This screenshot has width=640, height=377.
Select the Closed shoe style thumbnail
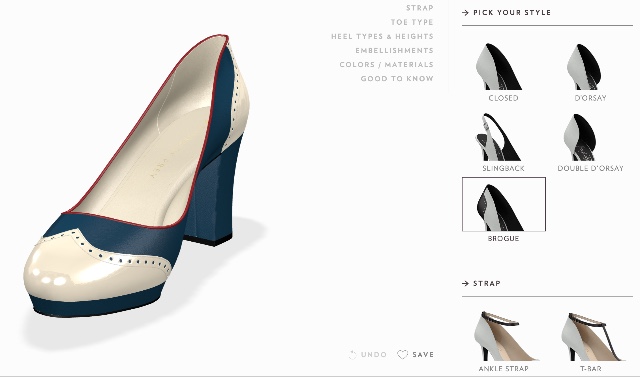pos(499,67)
